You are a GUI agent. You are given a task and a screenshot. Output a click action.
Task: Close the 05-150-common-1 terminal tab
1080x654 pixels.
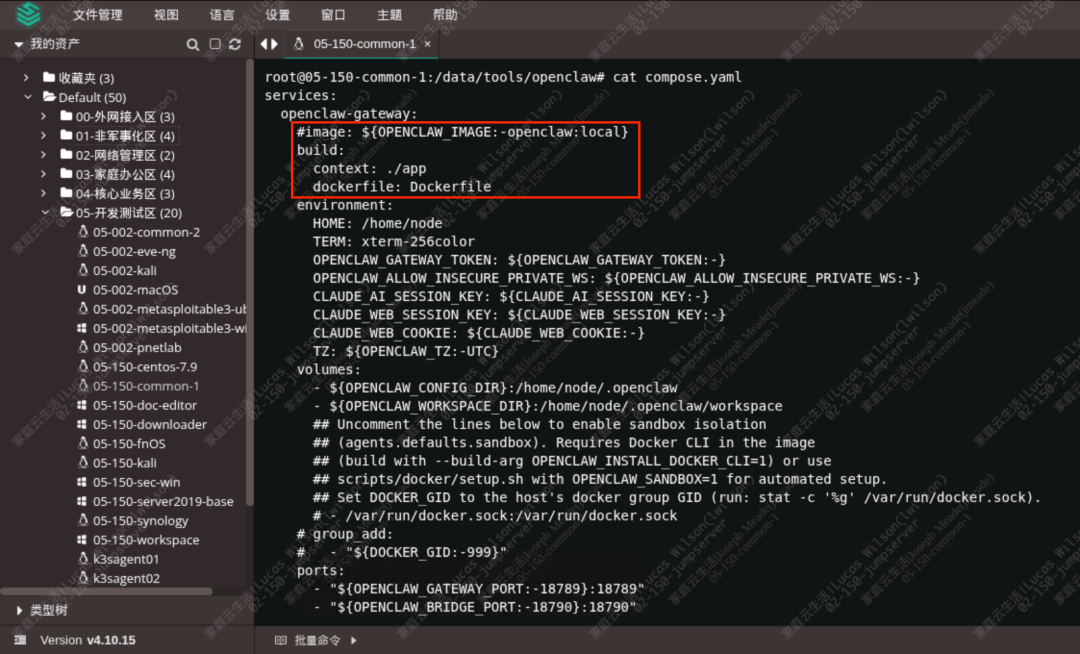click(427, 44)
